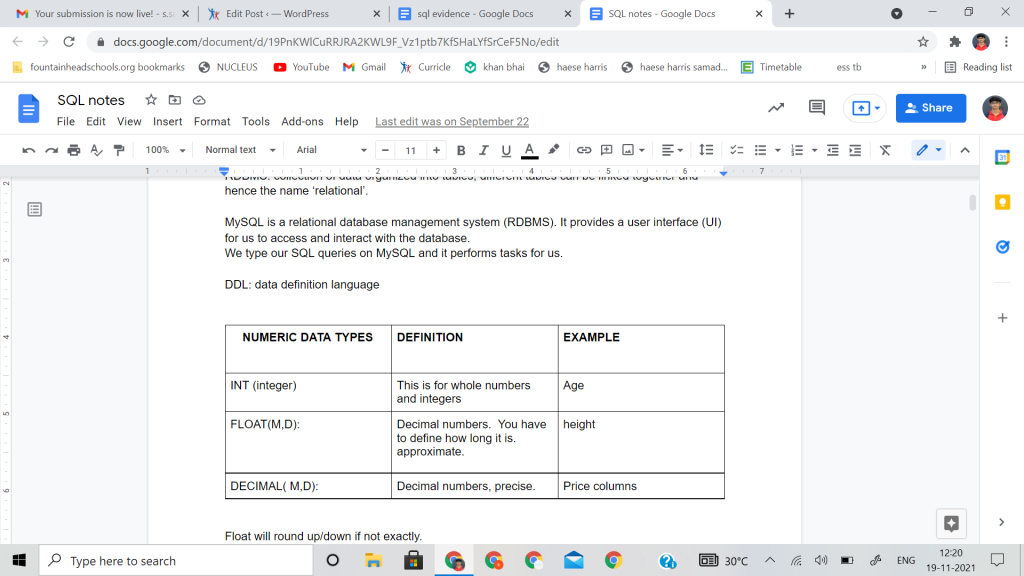1024x576 pixels.
Task: Decrease the paragraph indent
Action: 833,150
